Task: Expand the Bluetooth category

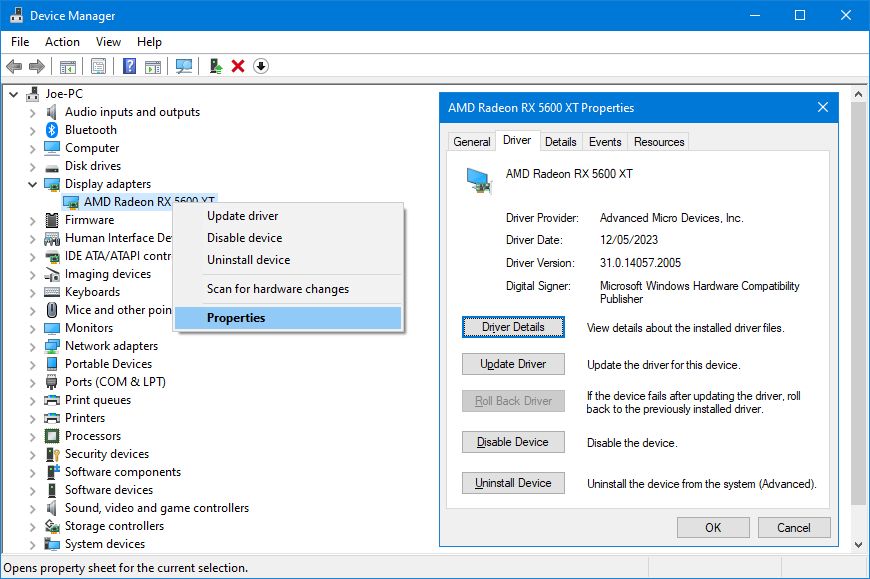Action: (32, 131)
